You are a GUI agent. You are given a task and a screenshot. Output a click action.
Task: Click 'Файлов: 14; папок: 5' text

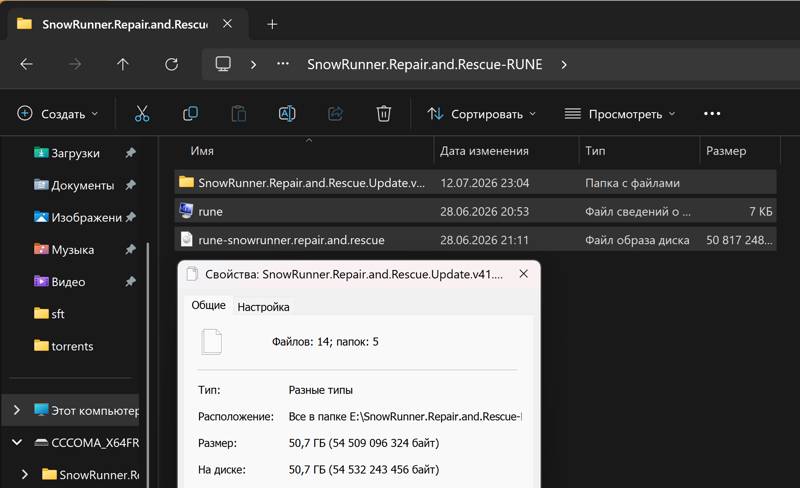pyautogui.click(x=325, y=341)
